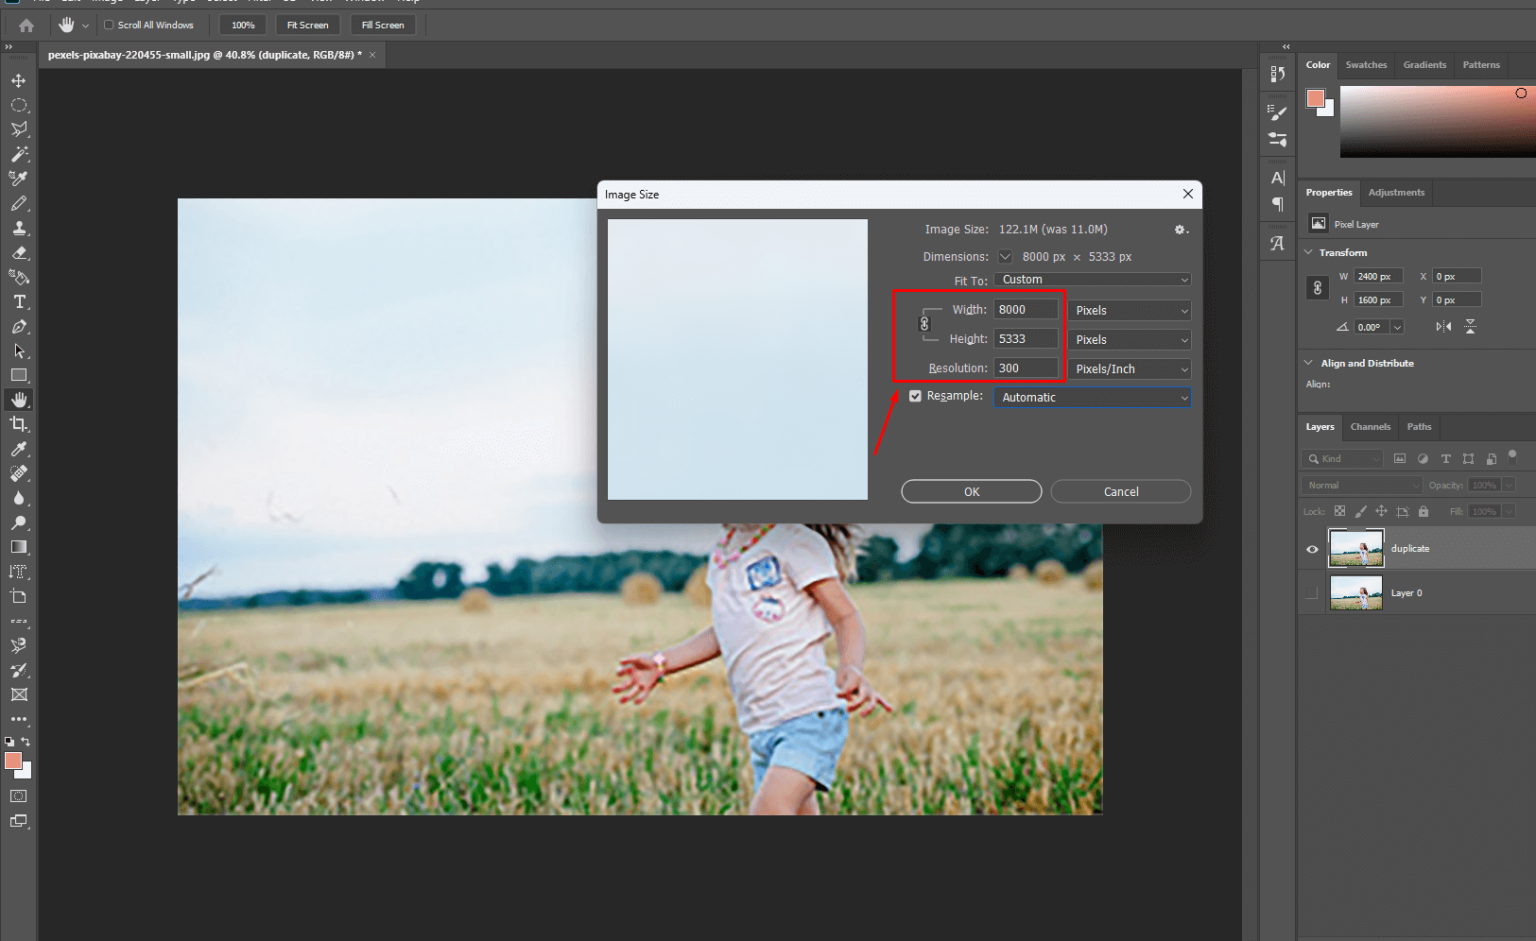Select the Magic Wand tool

(19, 154)
